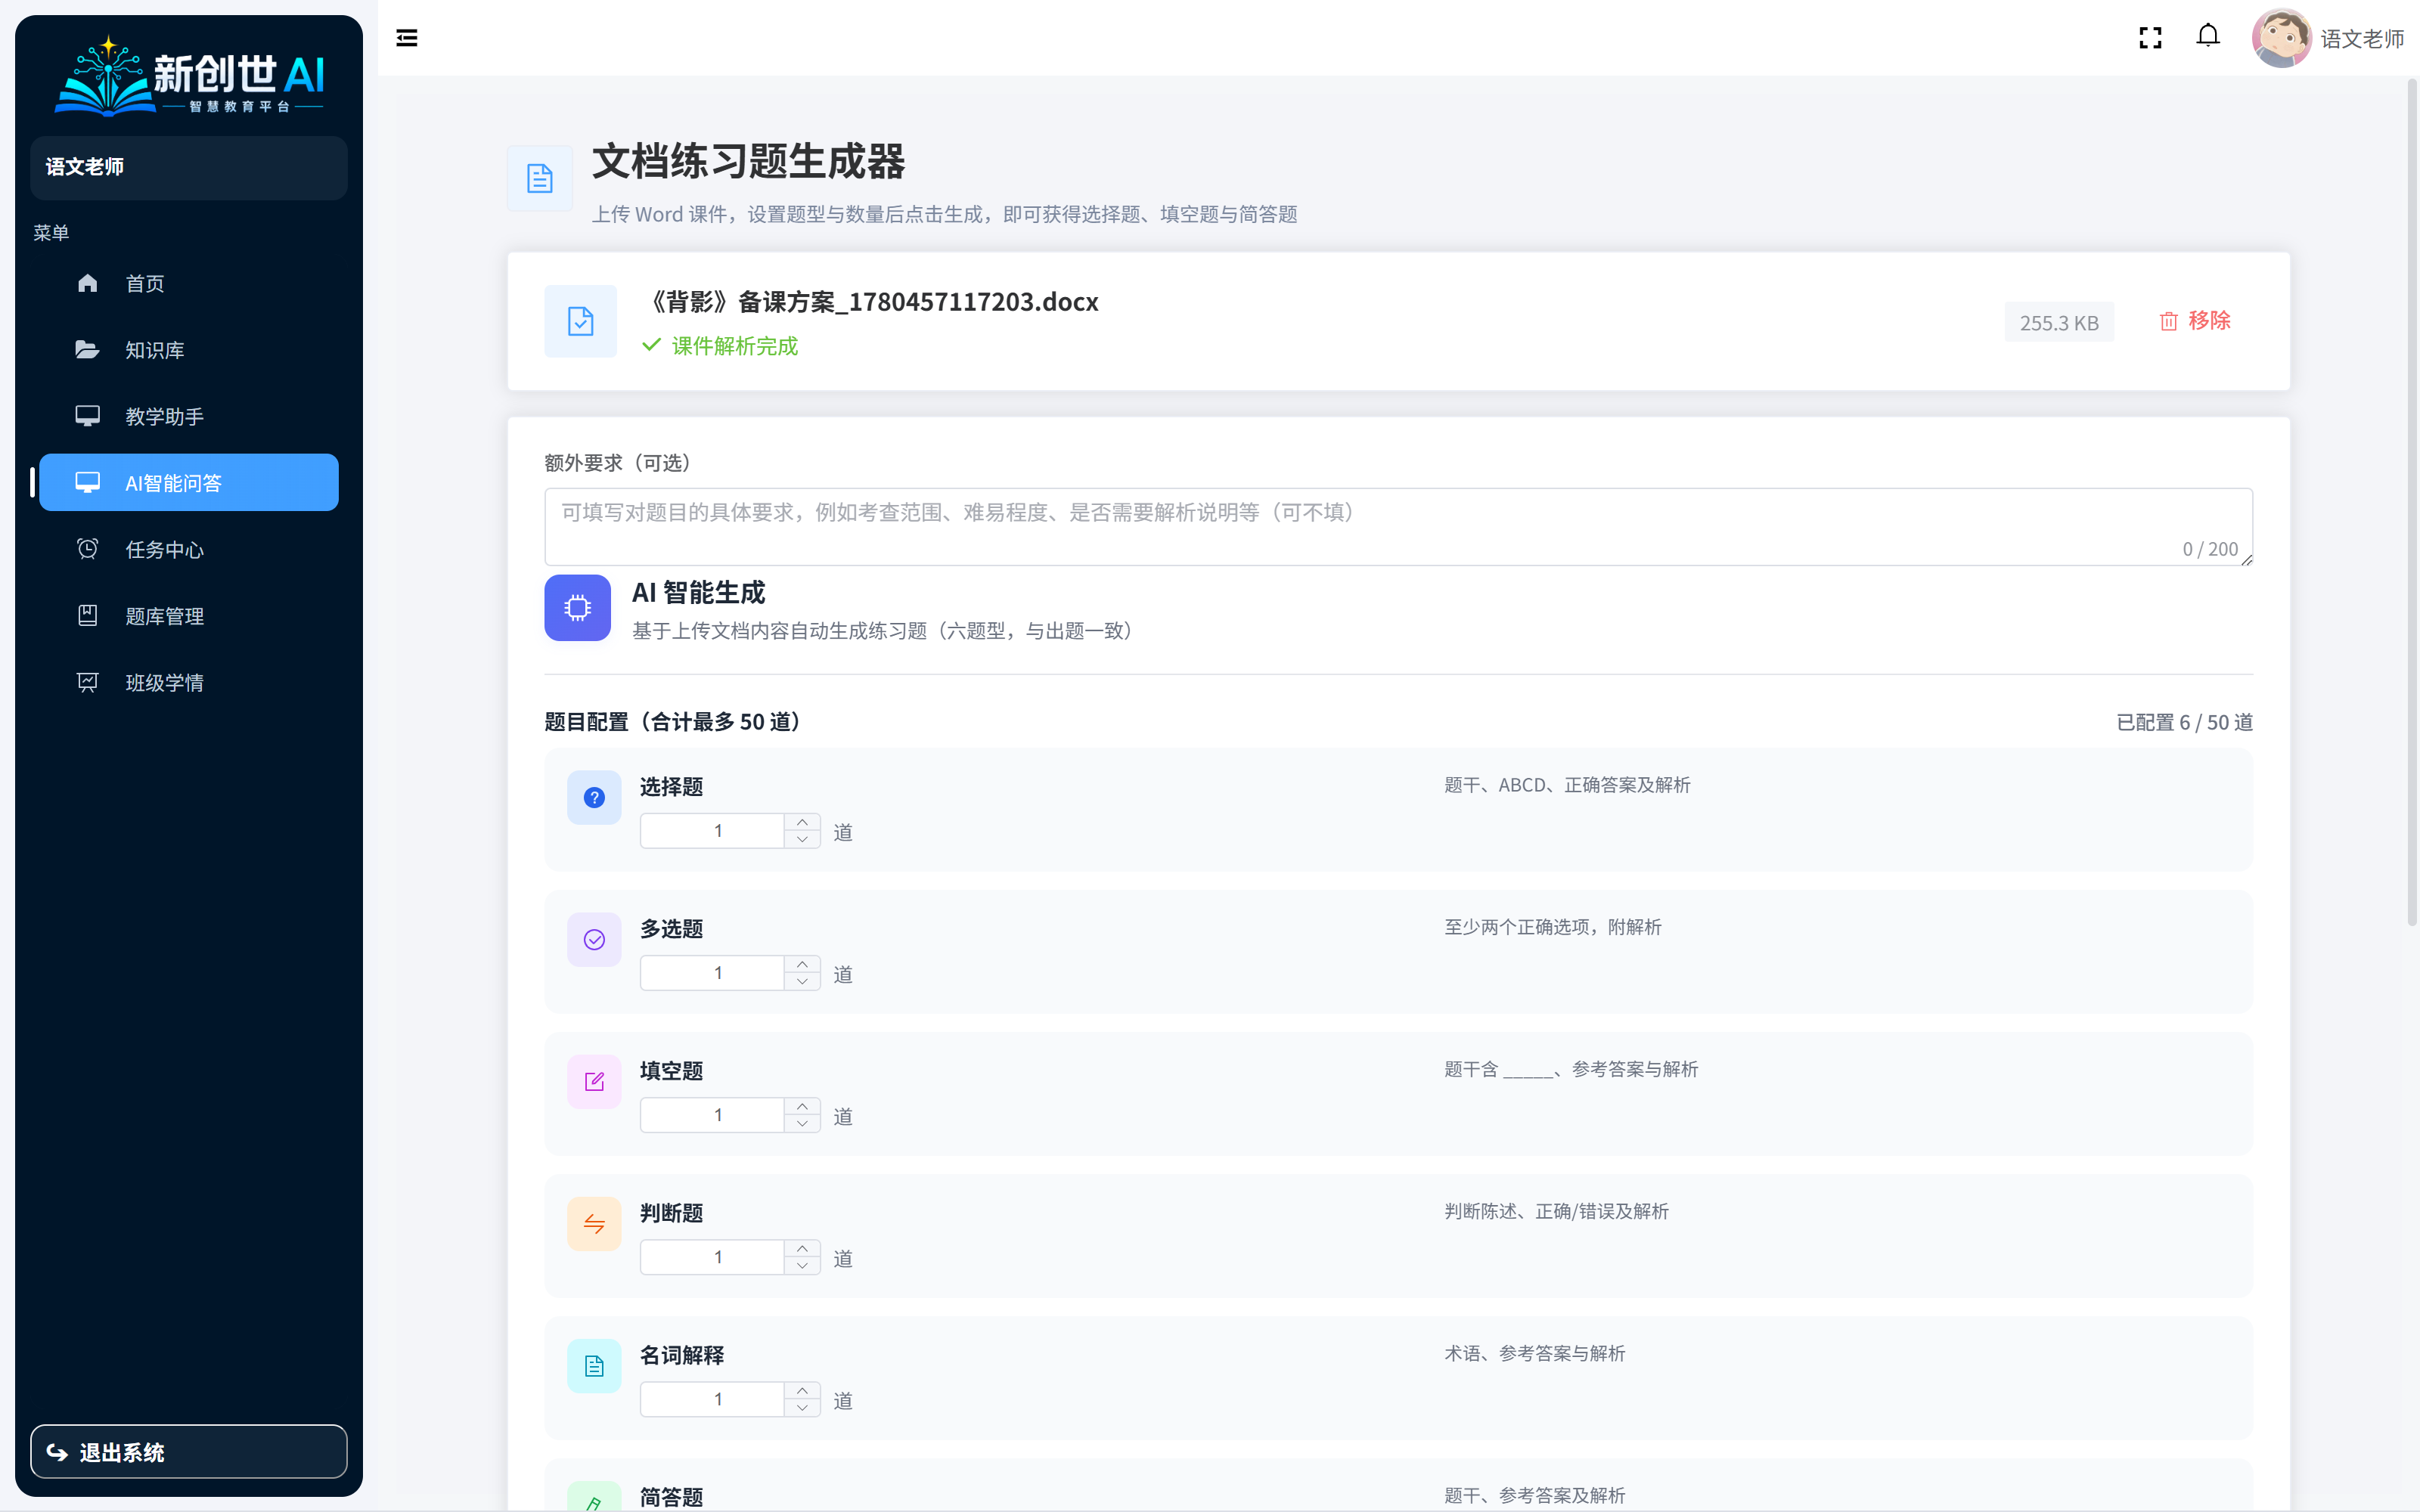Click 退出系统 to log out
Viewport: 2420px width, 1512px height.
[189, 1451]
